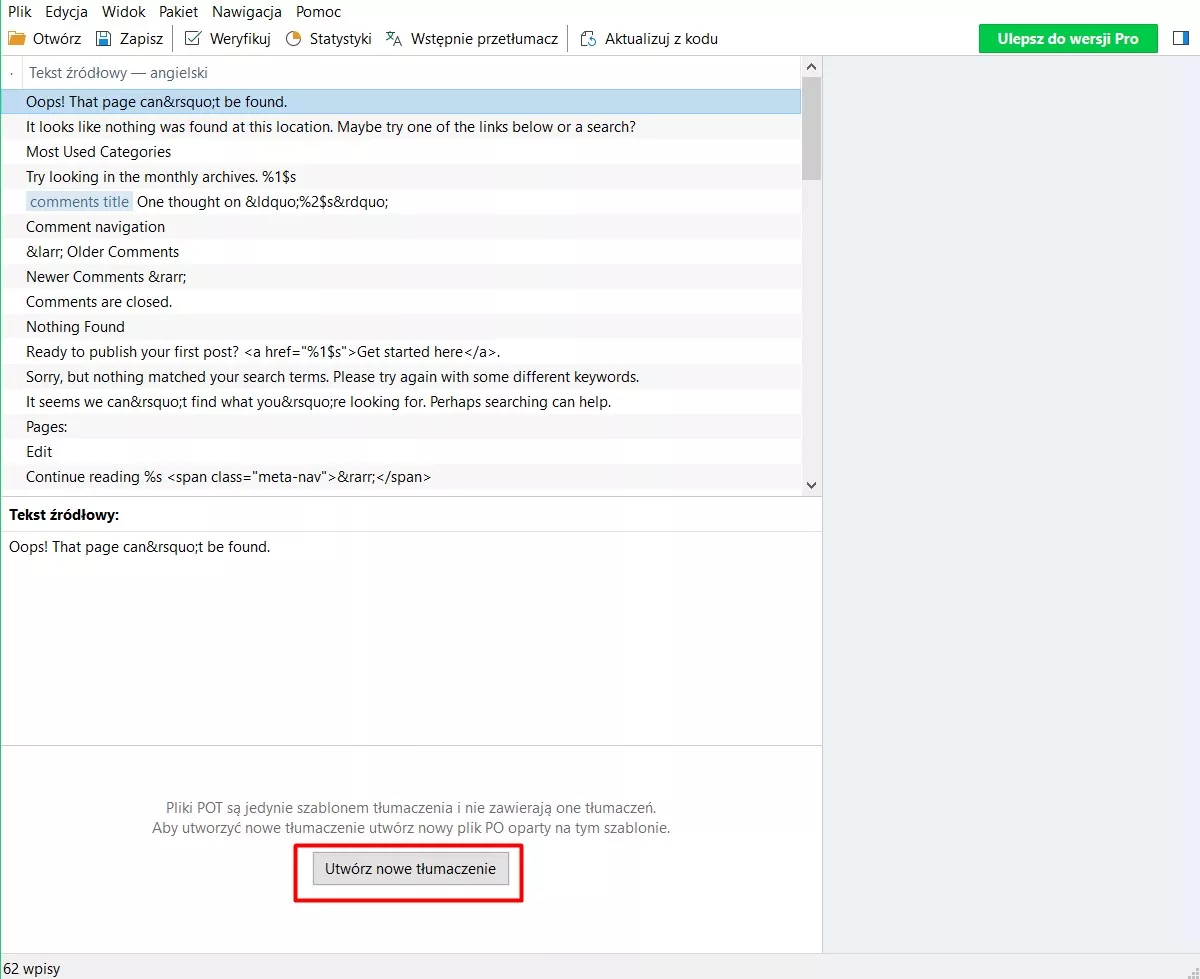Click the source text in the Tekst źródłowy pane
The height and width of the screenshot is (979, 1200).
(139, 547)
